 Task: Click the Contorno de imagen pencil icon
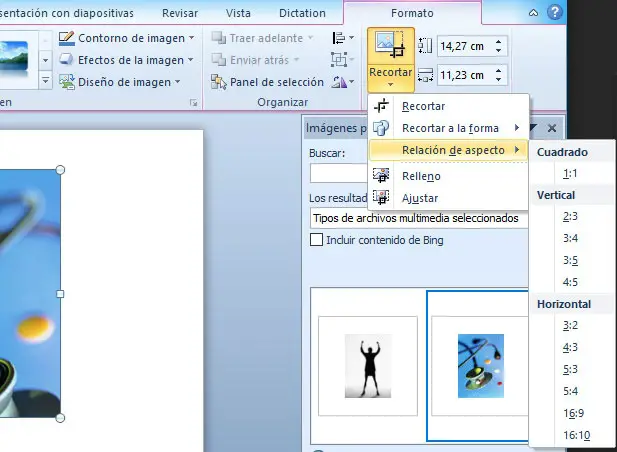point(67,38)
